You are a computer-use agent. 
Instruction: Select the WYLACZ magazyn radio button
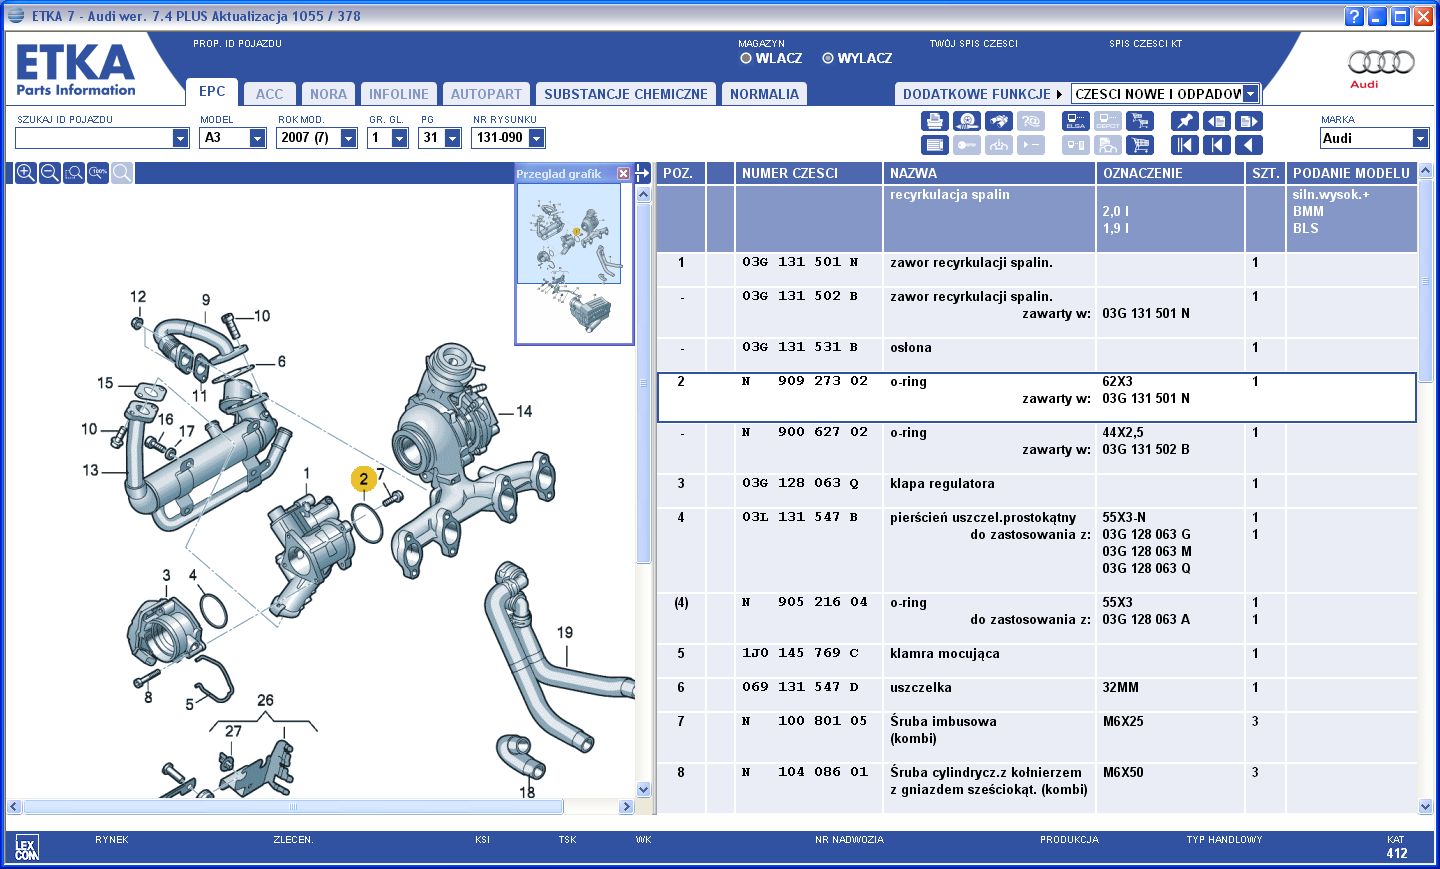(x=828, y=58)
